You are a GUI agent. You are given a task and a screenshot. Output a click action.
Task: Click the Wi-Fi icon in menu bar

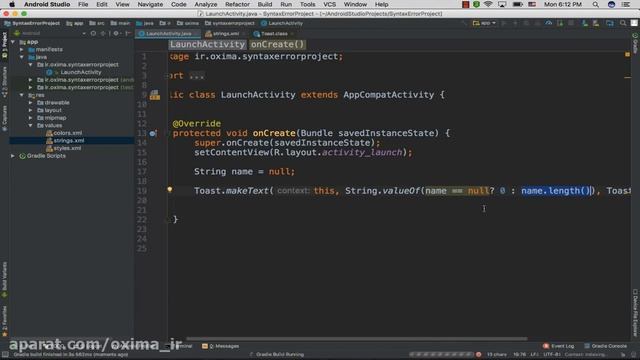click(488, 4)
